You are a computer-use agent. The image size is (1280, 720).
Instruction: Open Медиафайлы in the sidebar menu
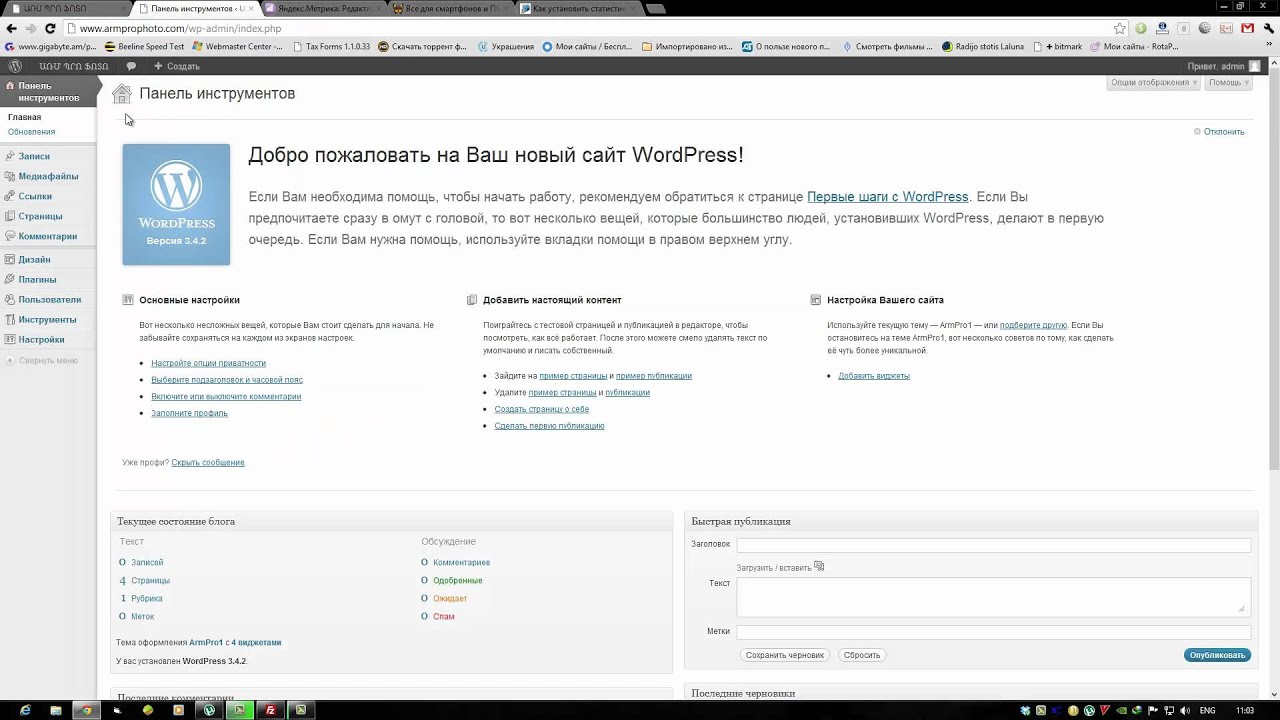pyautogui.click(x=48, y=176)
